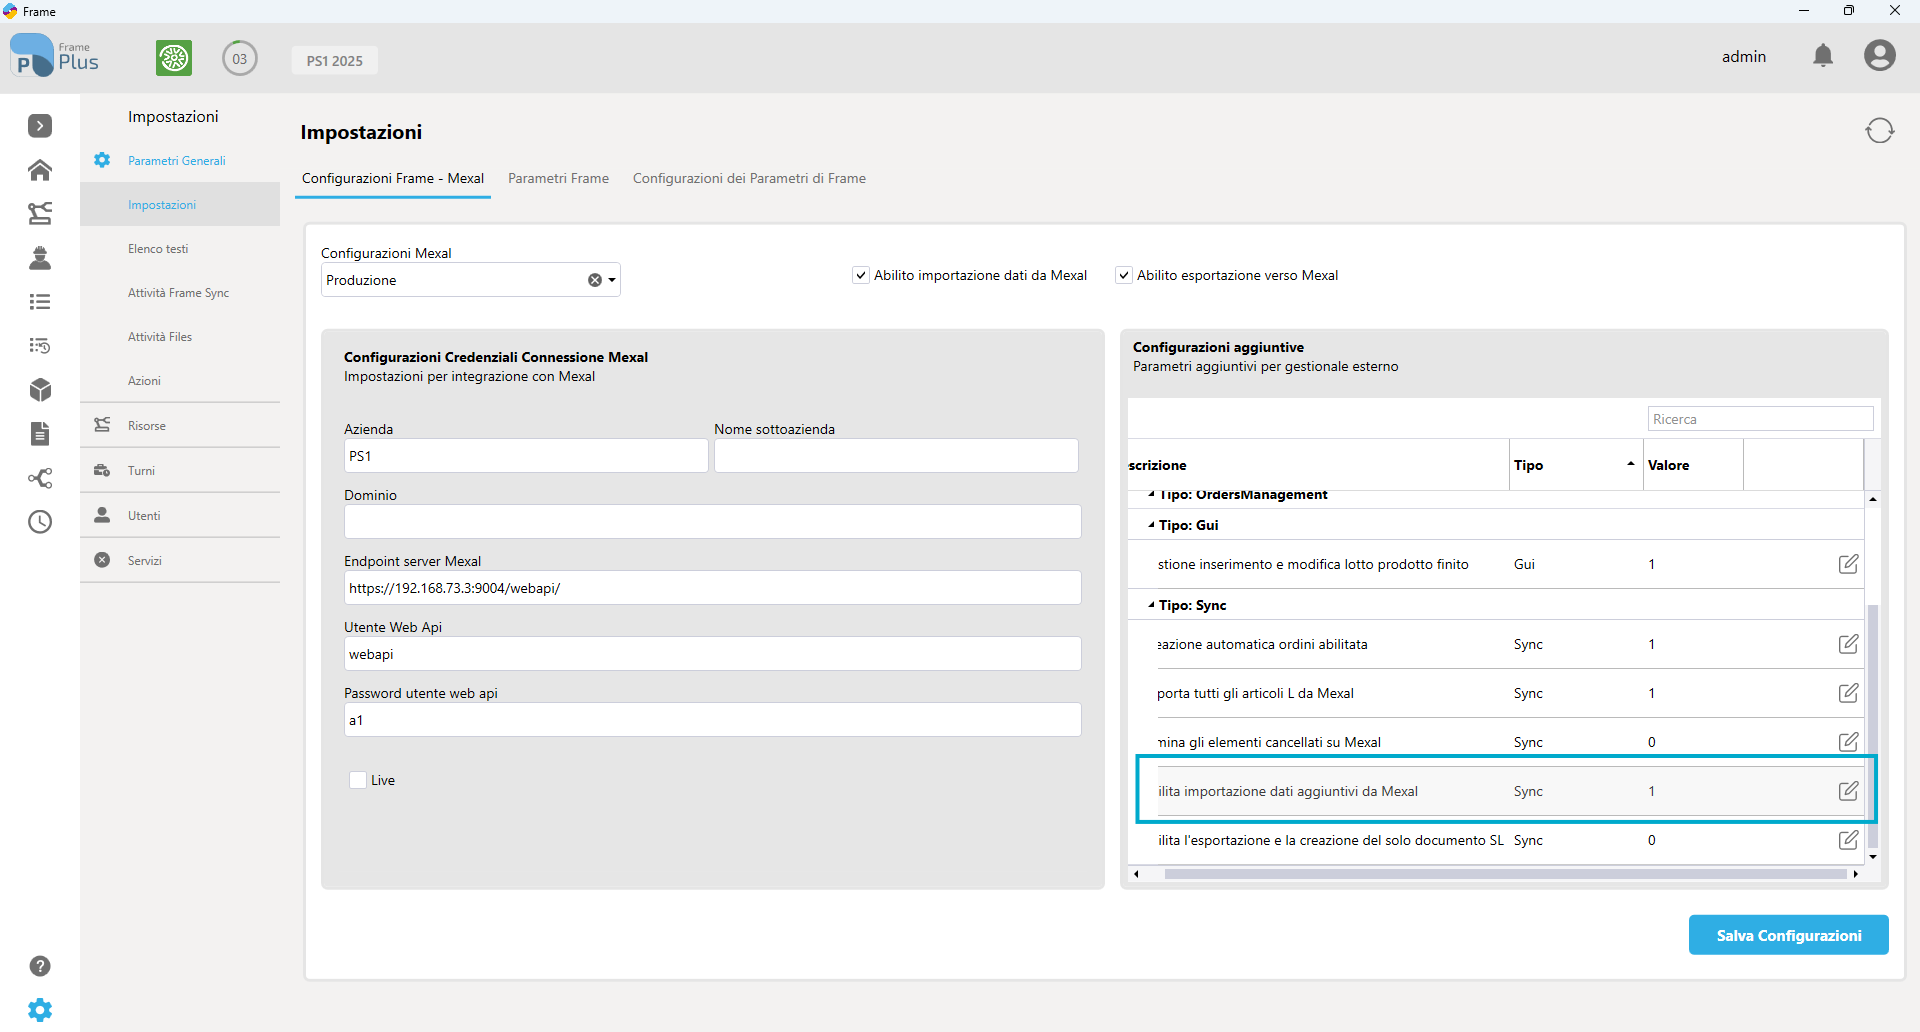
Task: Switch to Parametri Frame tab
Action: click(x=558, y=178)
